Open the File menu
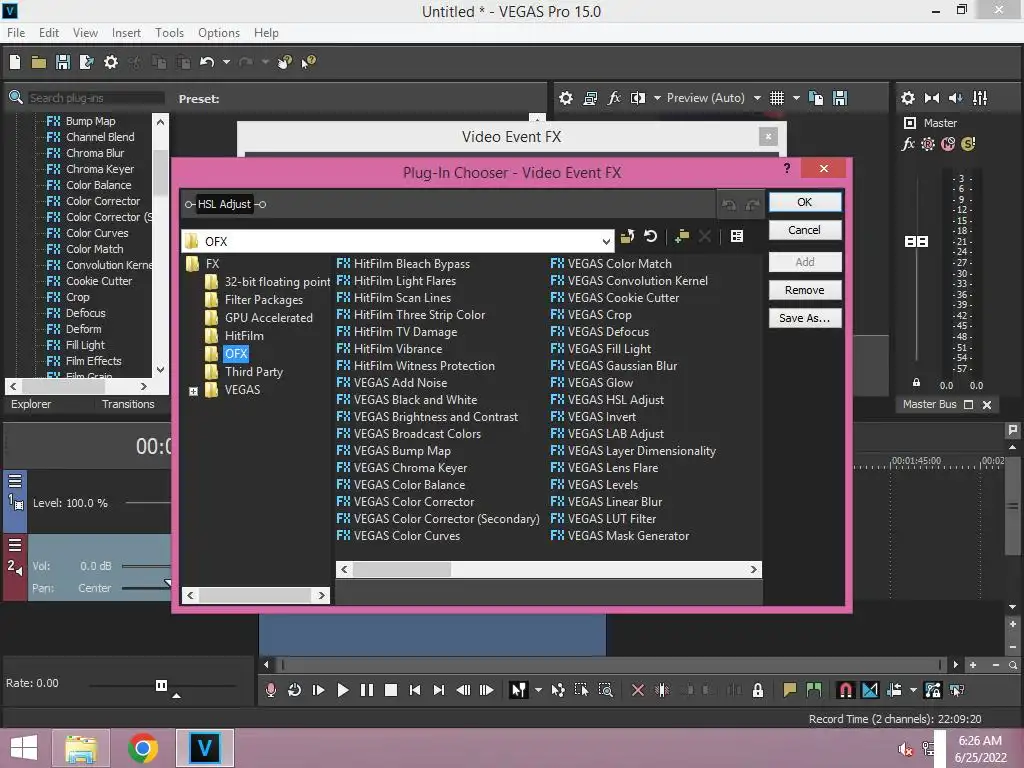The height and width of the screenshot is (768, 1024). pos(16,33)
